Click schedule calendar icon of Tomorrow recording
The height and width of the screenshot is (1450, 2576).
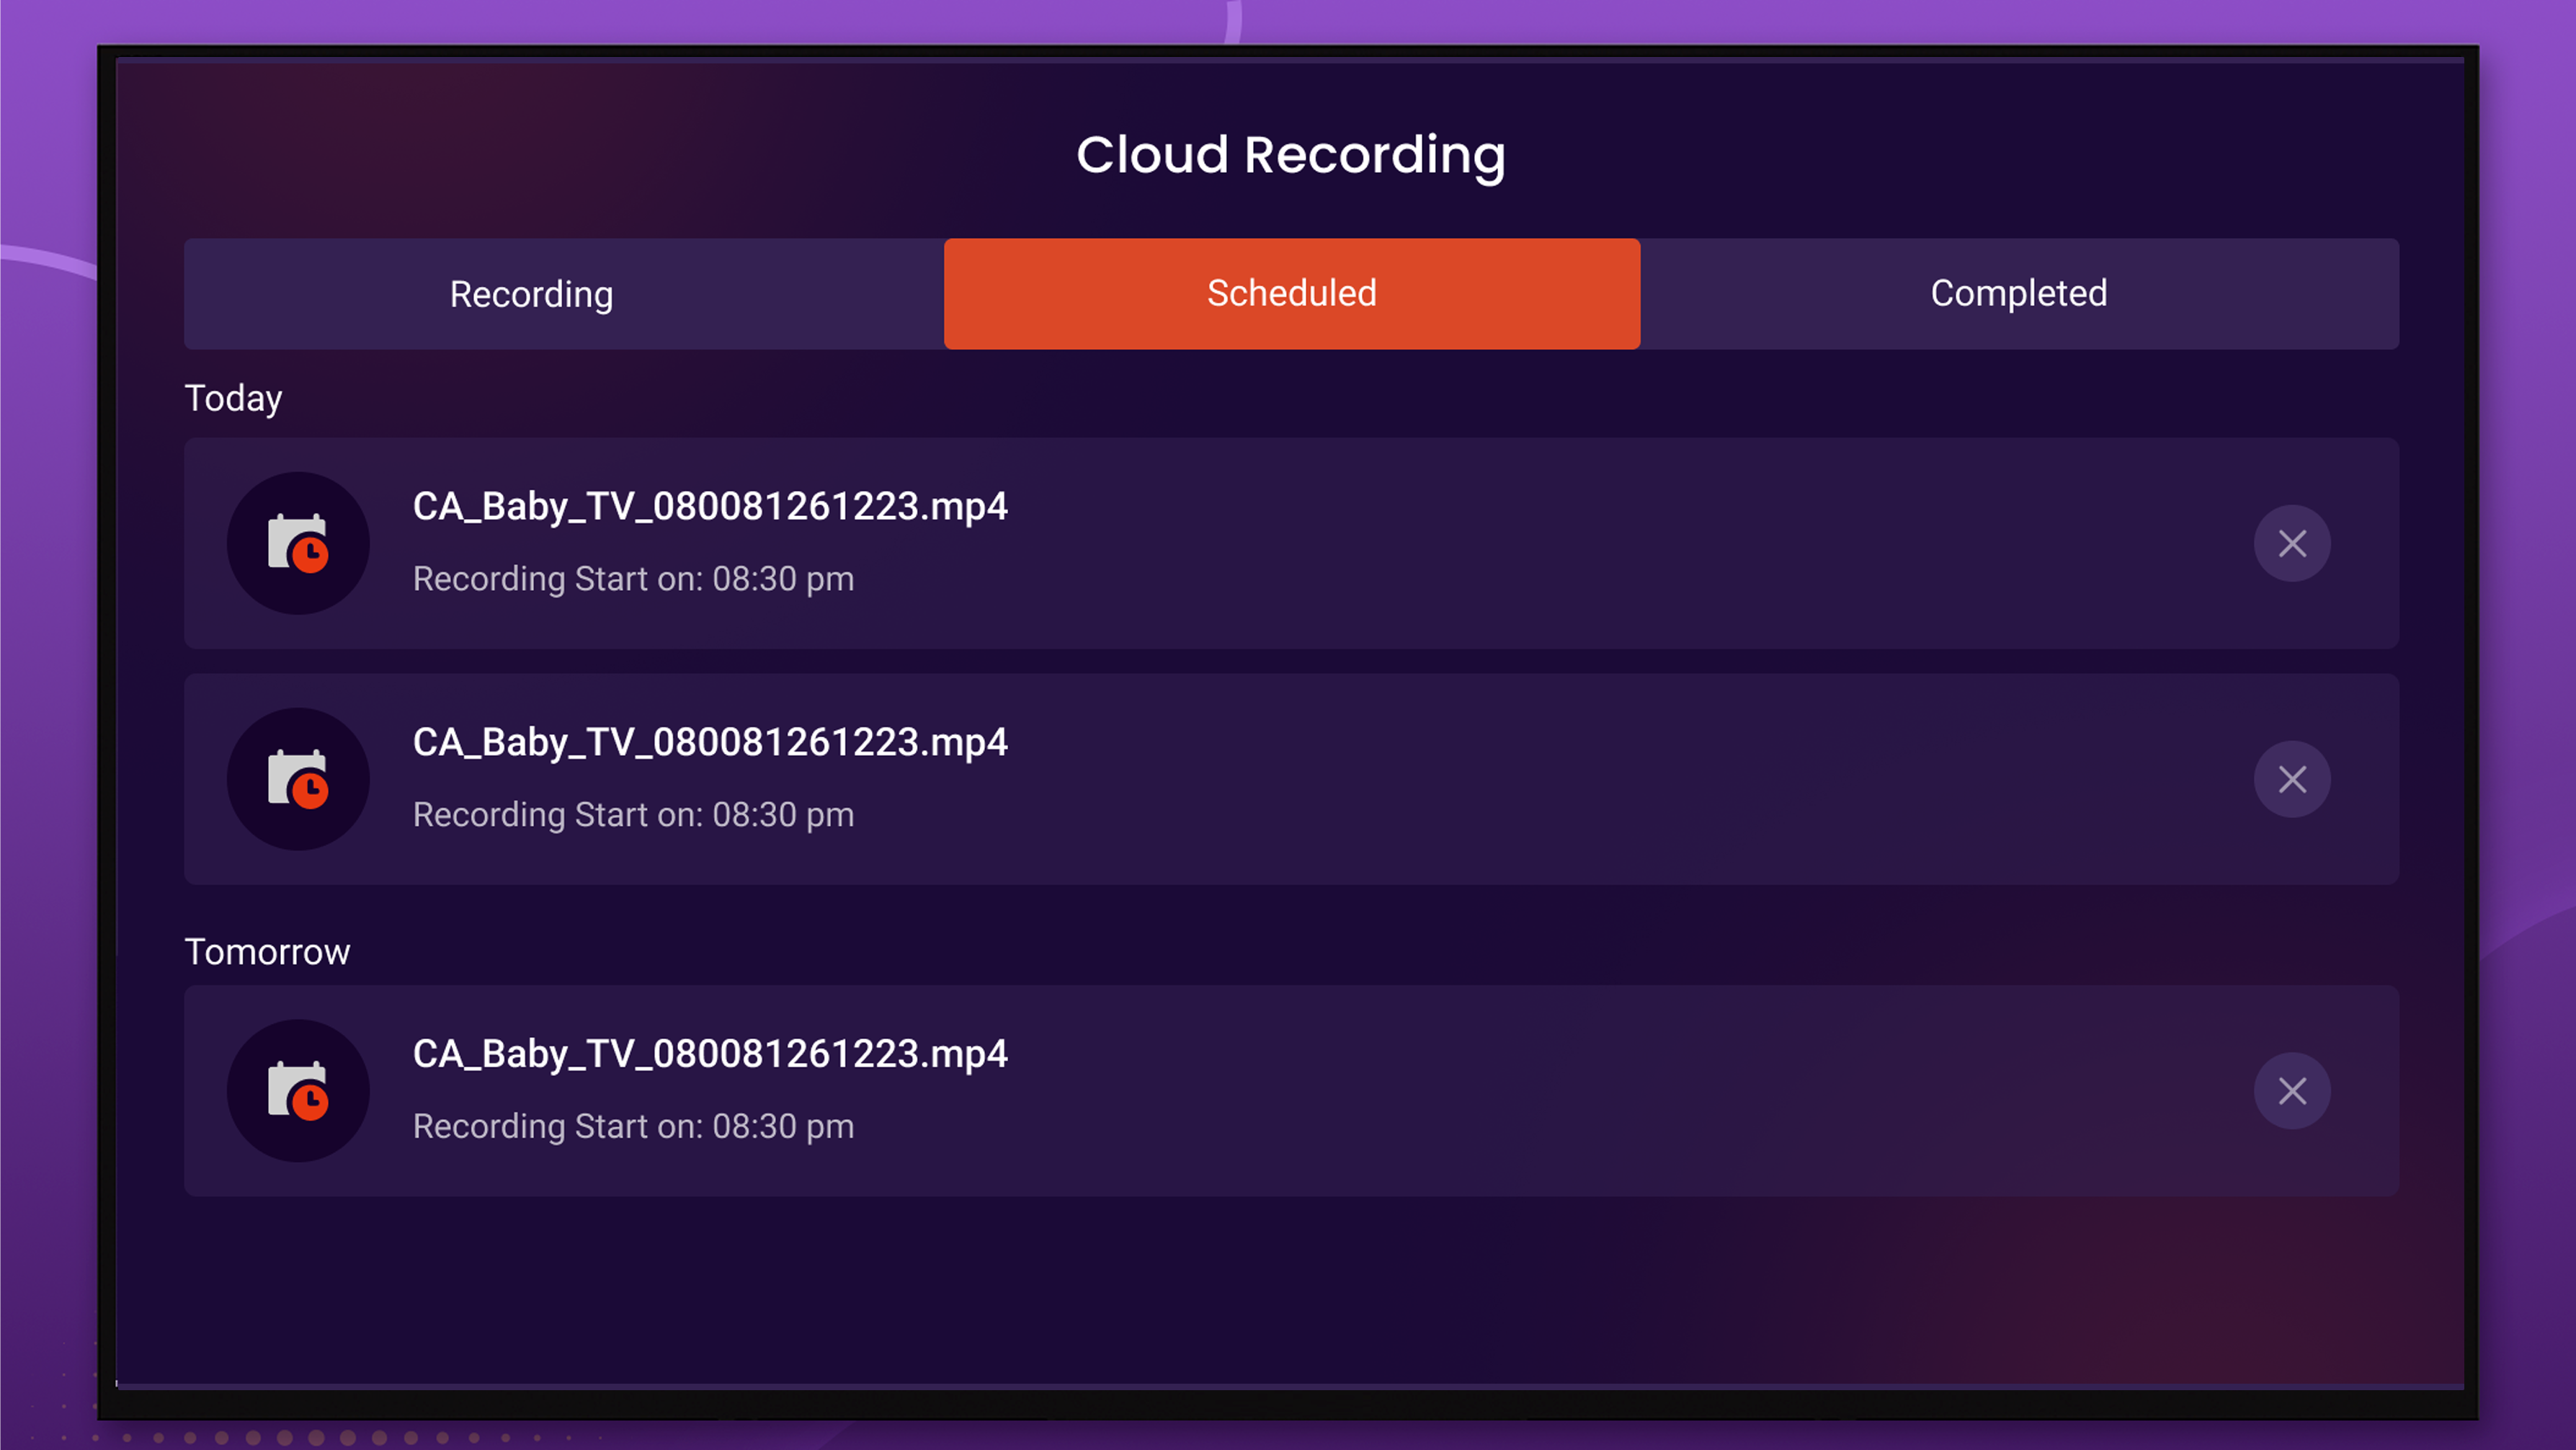(x=298, y=1092)
